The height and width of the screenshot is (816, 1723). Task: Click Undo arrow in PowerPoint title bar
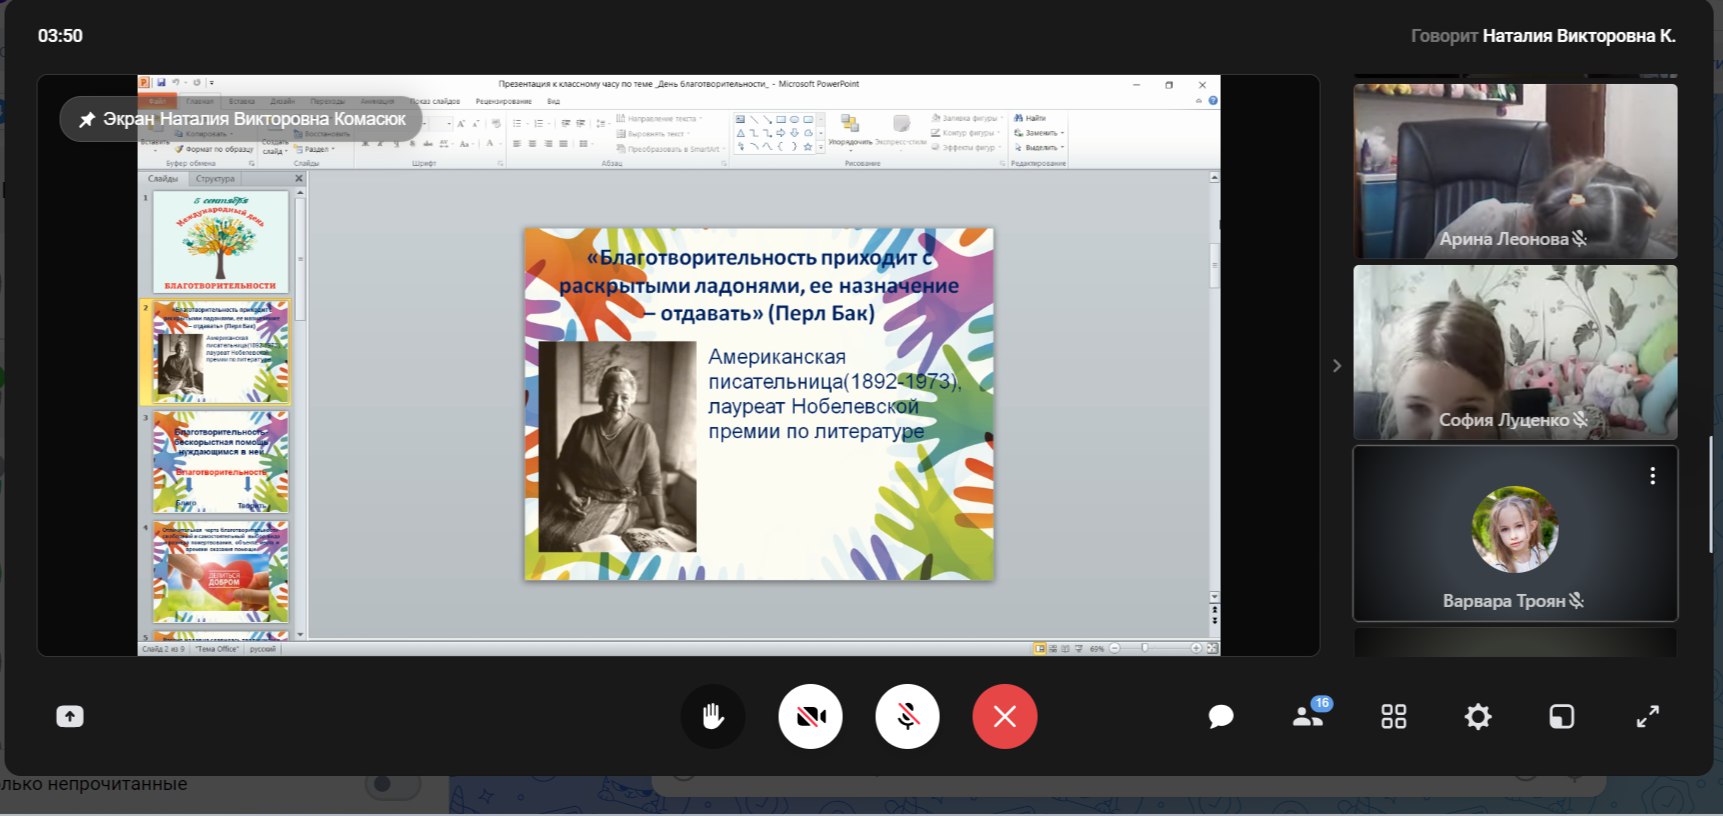pos(175,83)
